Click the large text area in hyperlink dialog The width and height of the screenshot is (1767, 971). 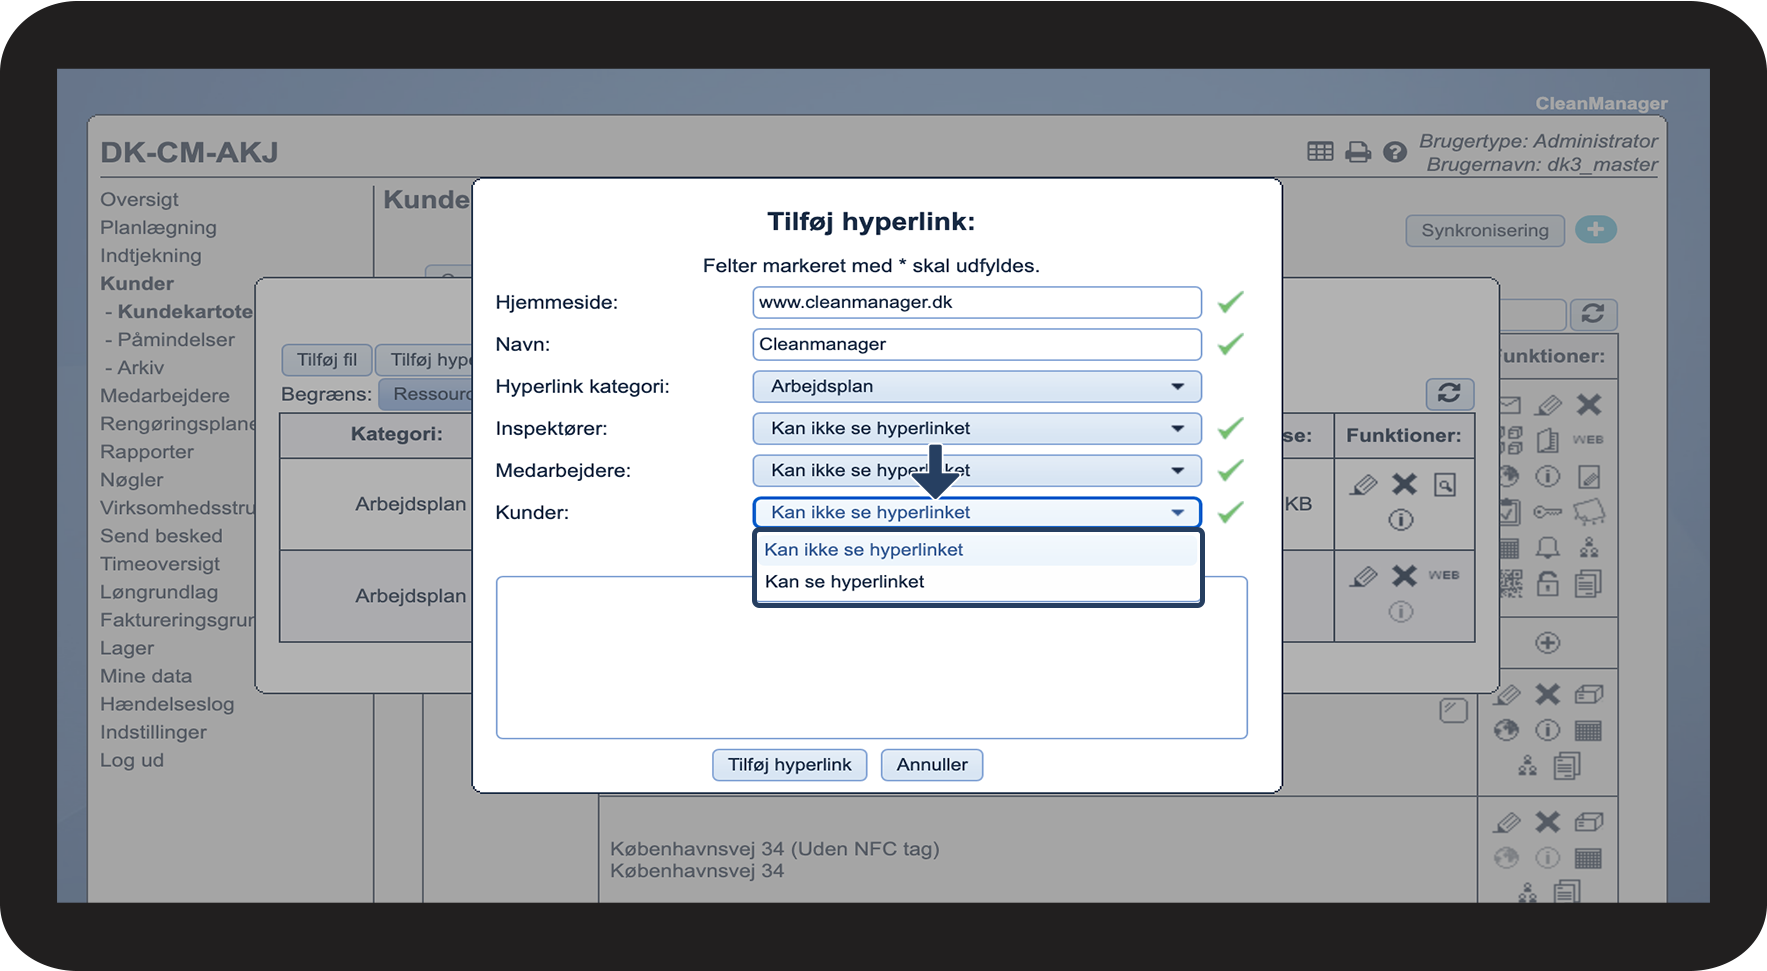click(871, 657)
